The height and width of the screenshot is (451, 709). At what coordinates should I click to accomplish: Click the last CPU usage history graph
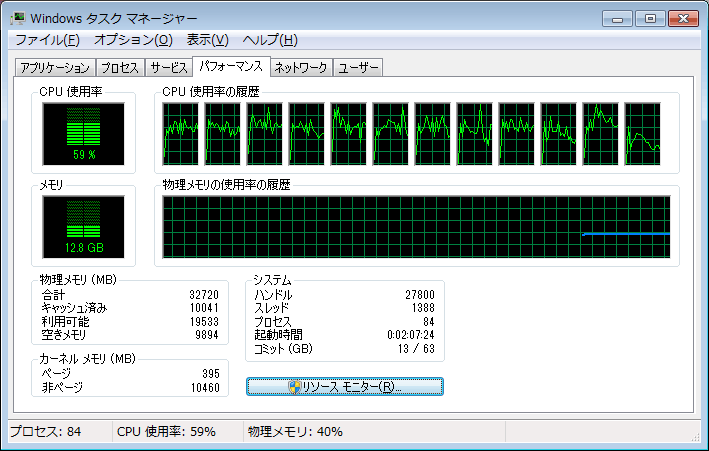643,134
